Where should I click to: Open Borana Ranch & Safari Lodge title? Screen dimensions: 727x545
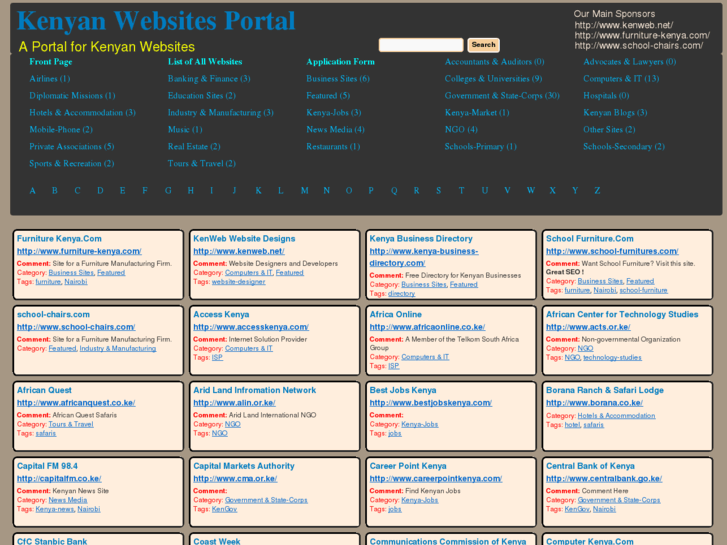coord(605,390)
